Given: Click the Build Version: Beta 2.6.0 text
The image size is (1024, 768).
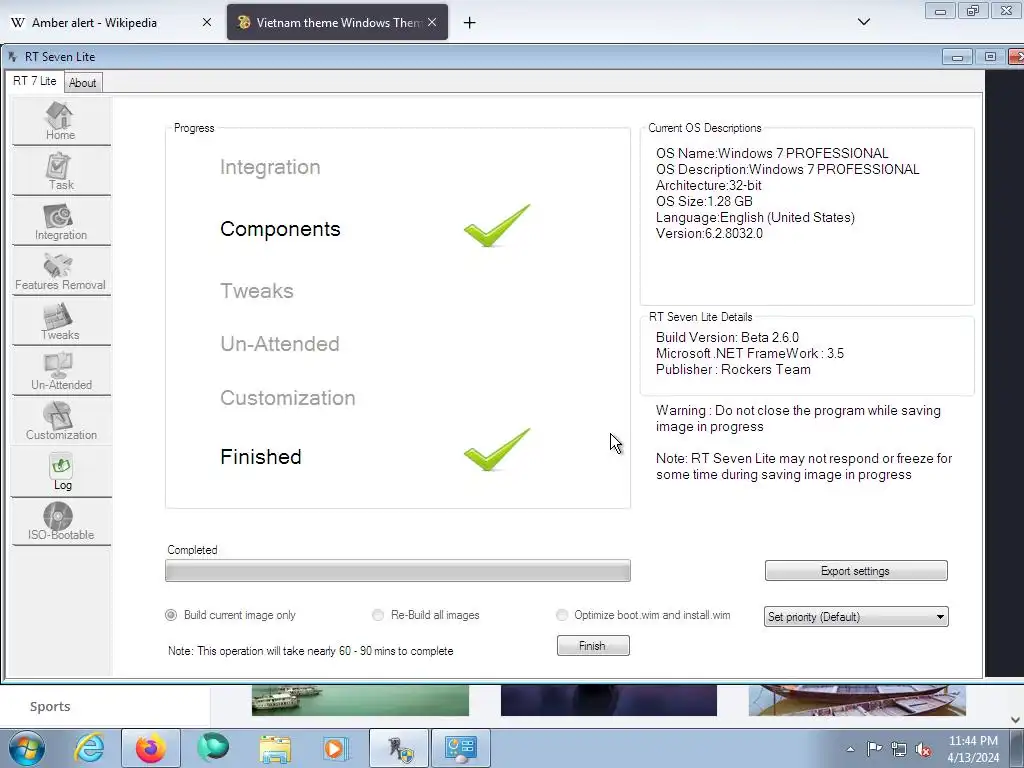Looking at the screenshot, I should coord(728,338).
